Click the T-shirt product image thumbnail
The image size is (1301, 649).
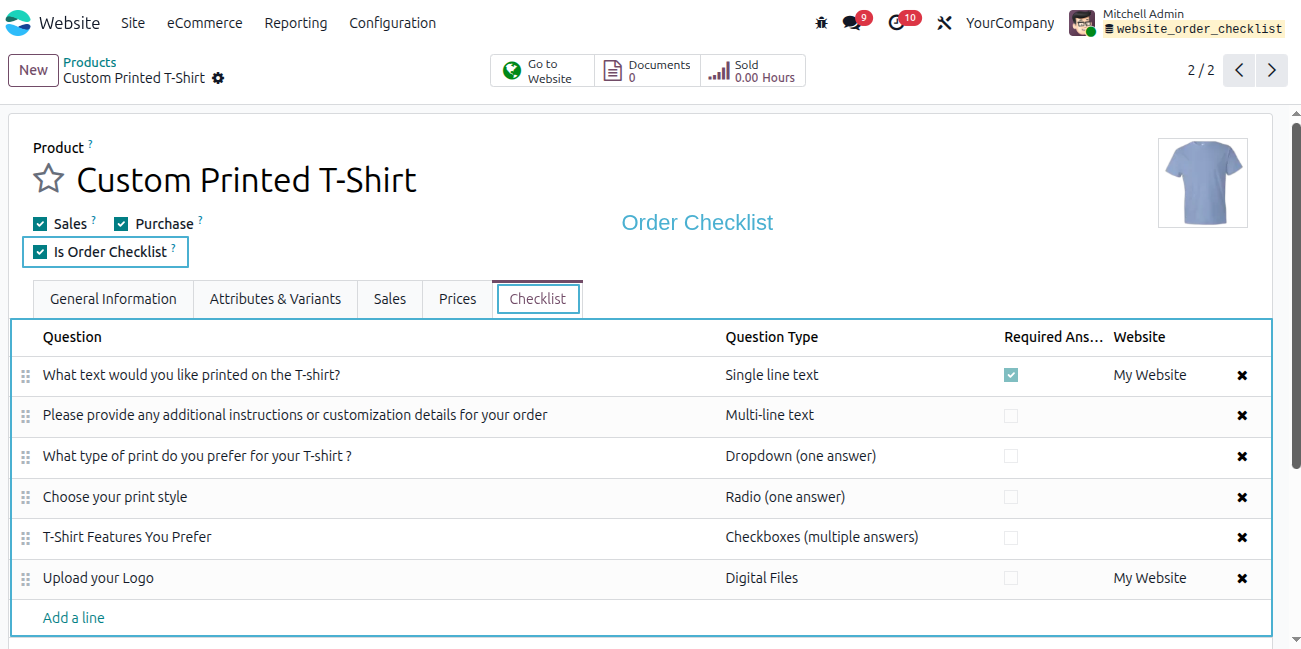(1203, 183)
